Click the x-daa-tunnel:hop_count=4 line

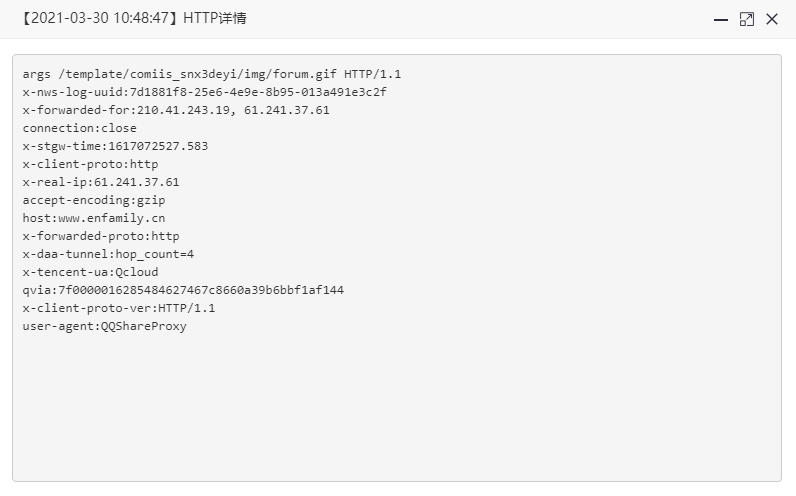click(108, 254)
